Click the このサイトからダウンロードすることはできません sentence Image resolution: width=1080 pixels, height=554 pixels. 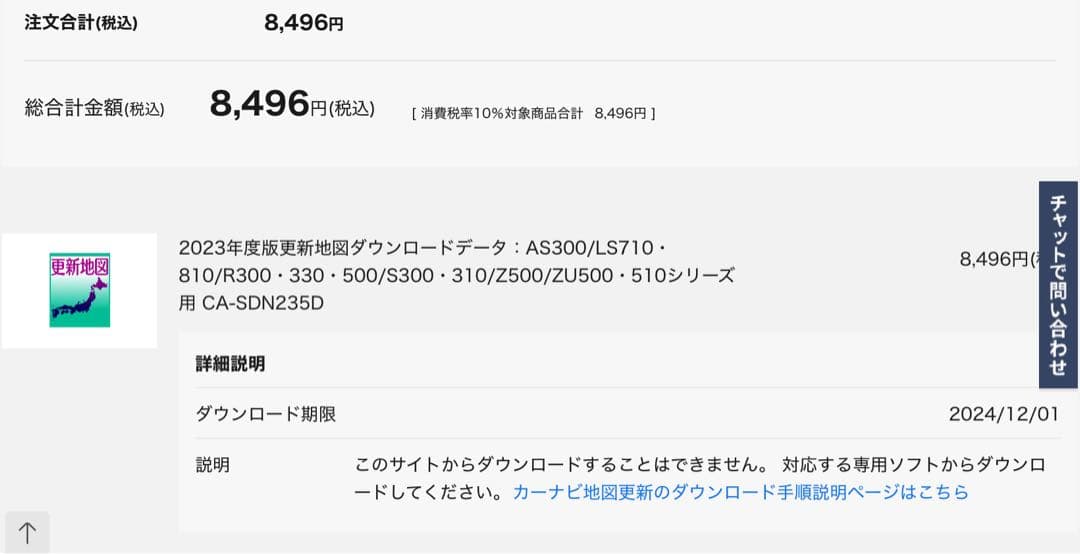click(560, 465)
